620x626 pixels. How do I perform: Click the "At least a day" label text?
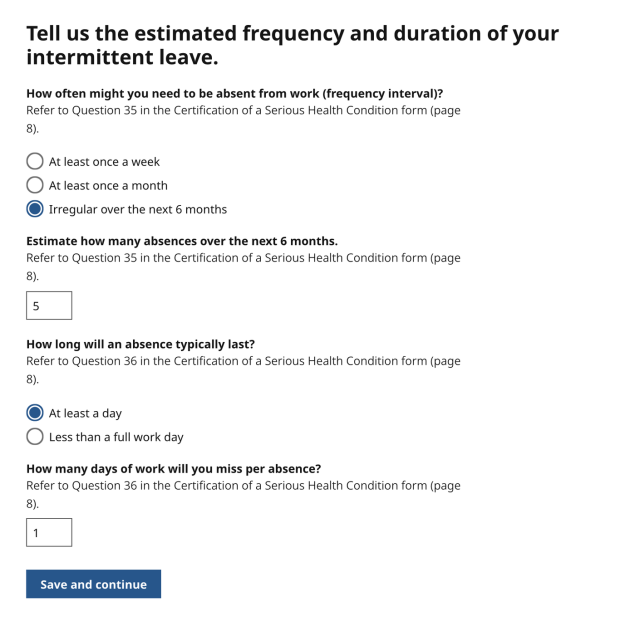coord(85,413)
